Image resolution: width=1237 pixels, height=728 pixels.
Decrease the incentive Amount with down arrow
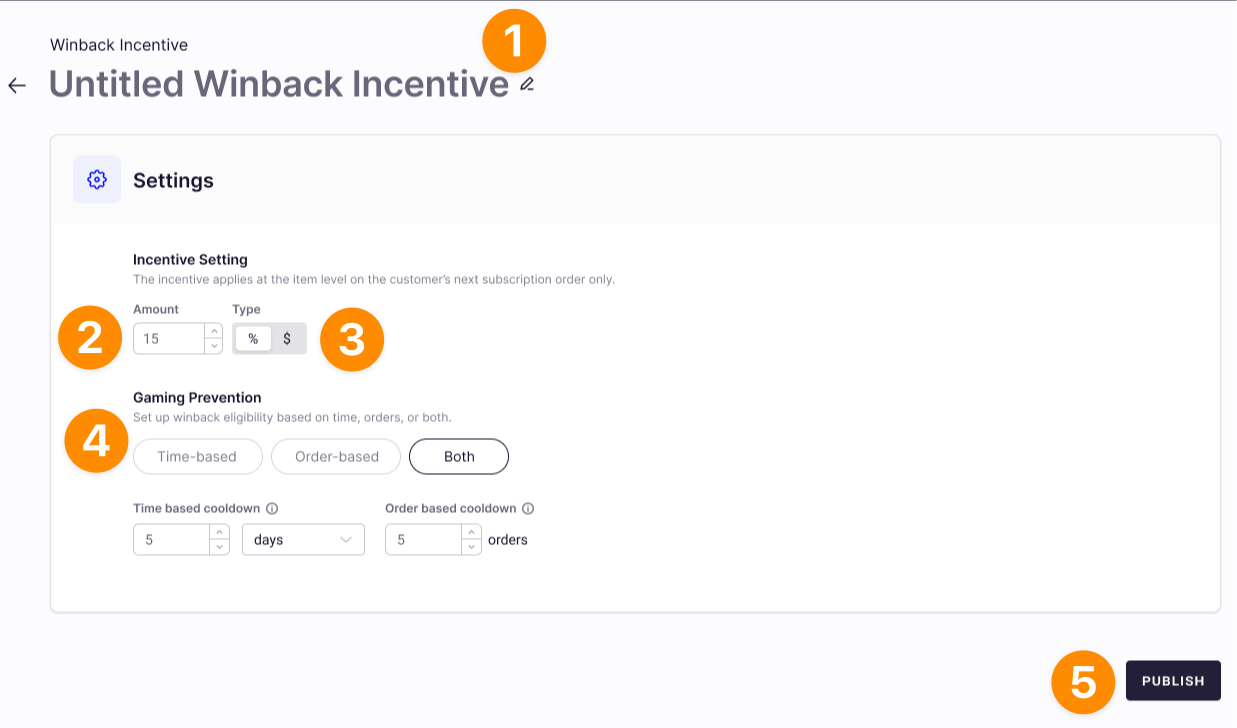213,346
